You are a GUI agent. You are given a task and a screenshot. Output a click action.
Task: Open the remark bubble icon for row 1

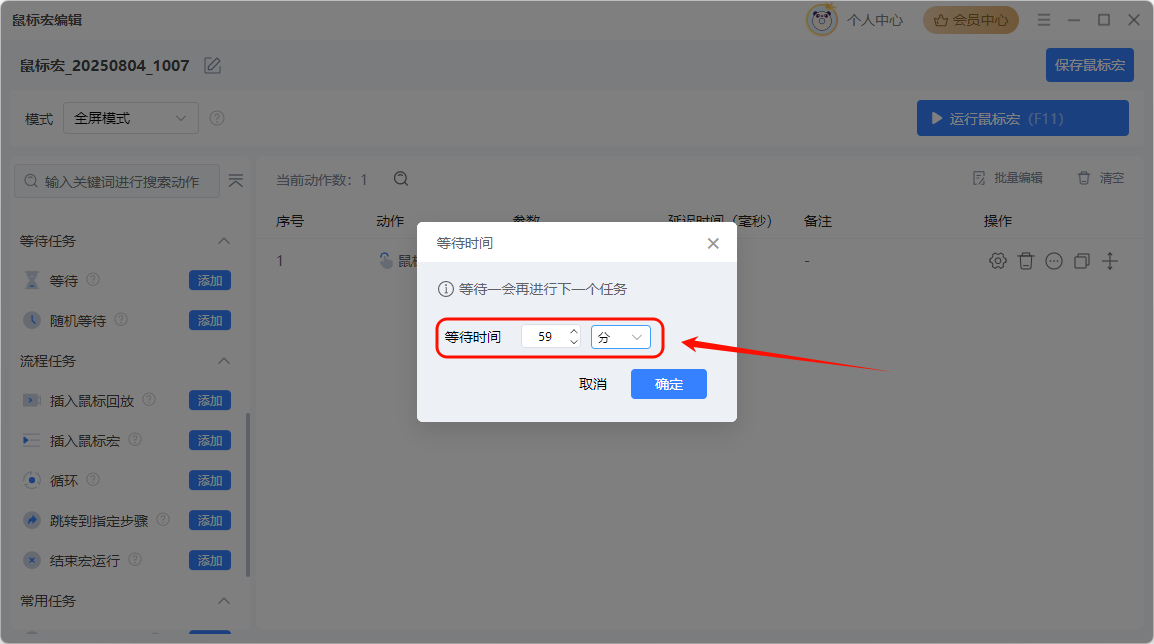click(x=1054, y=261)
